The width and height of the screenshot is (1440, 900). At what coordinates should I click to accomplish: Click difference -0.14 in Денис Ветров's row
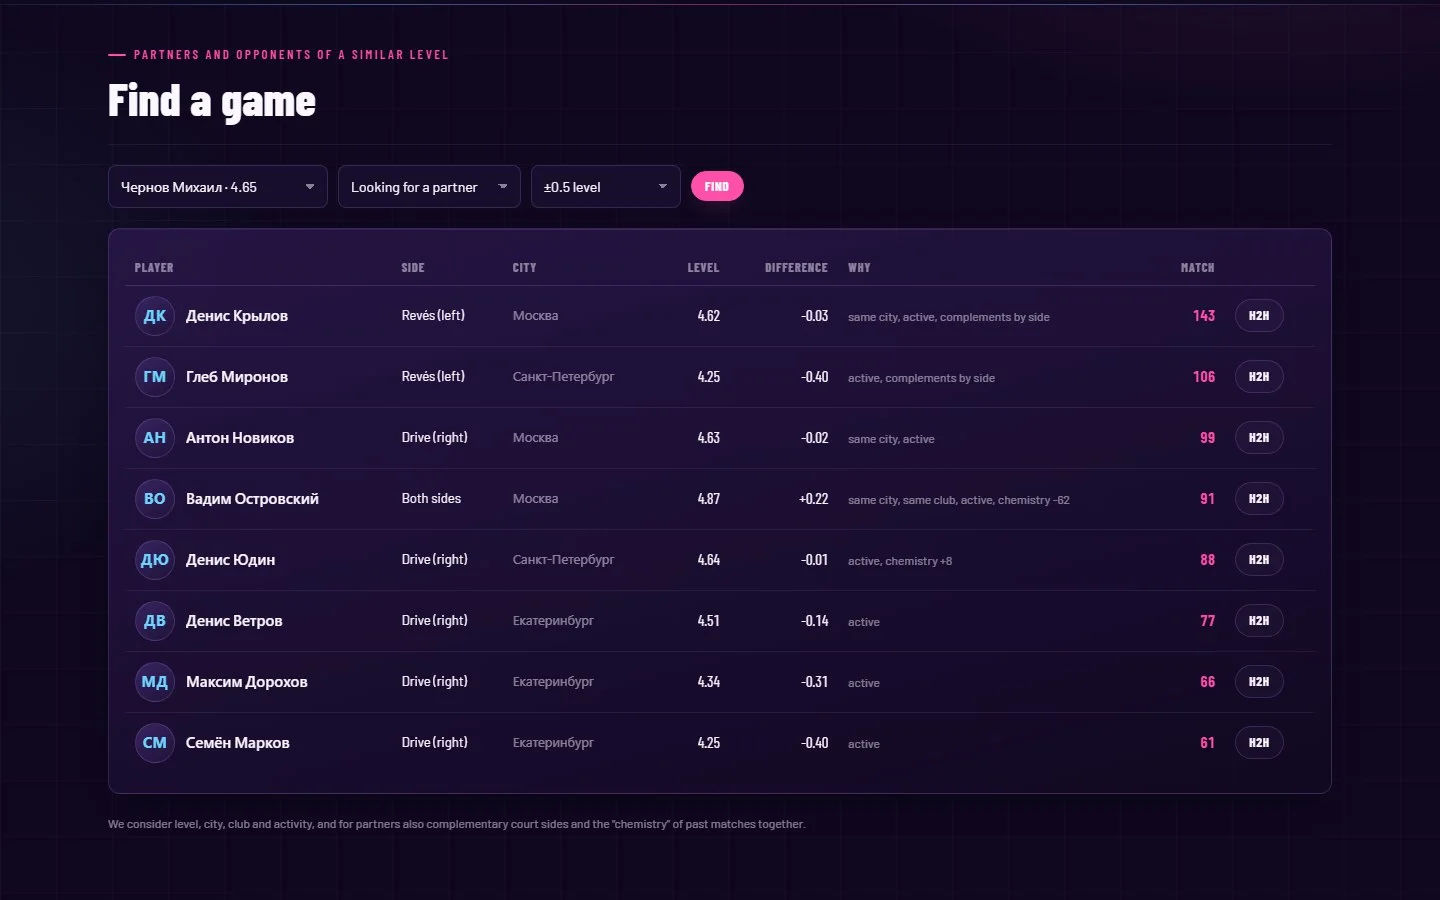coord(814,621)
